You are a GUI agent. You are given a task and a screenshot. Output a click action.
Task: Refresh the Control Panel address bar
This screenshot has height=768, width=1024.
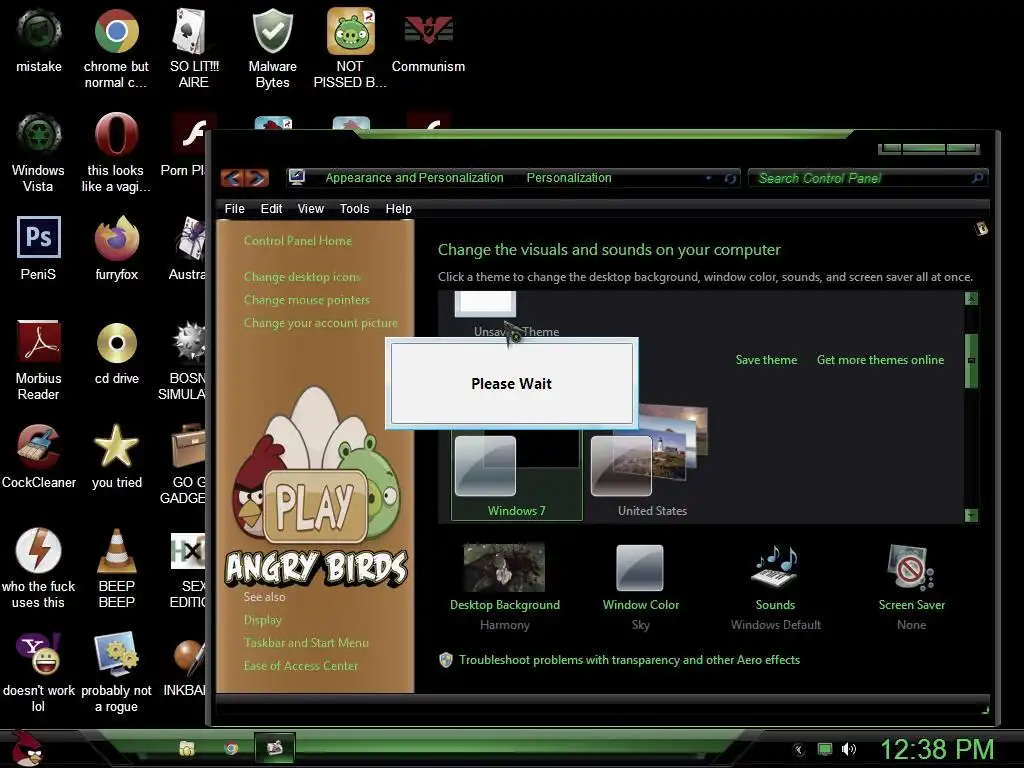(729, 178)
